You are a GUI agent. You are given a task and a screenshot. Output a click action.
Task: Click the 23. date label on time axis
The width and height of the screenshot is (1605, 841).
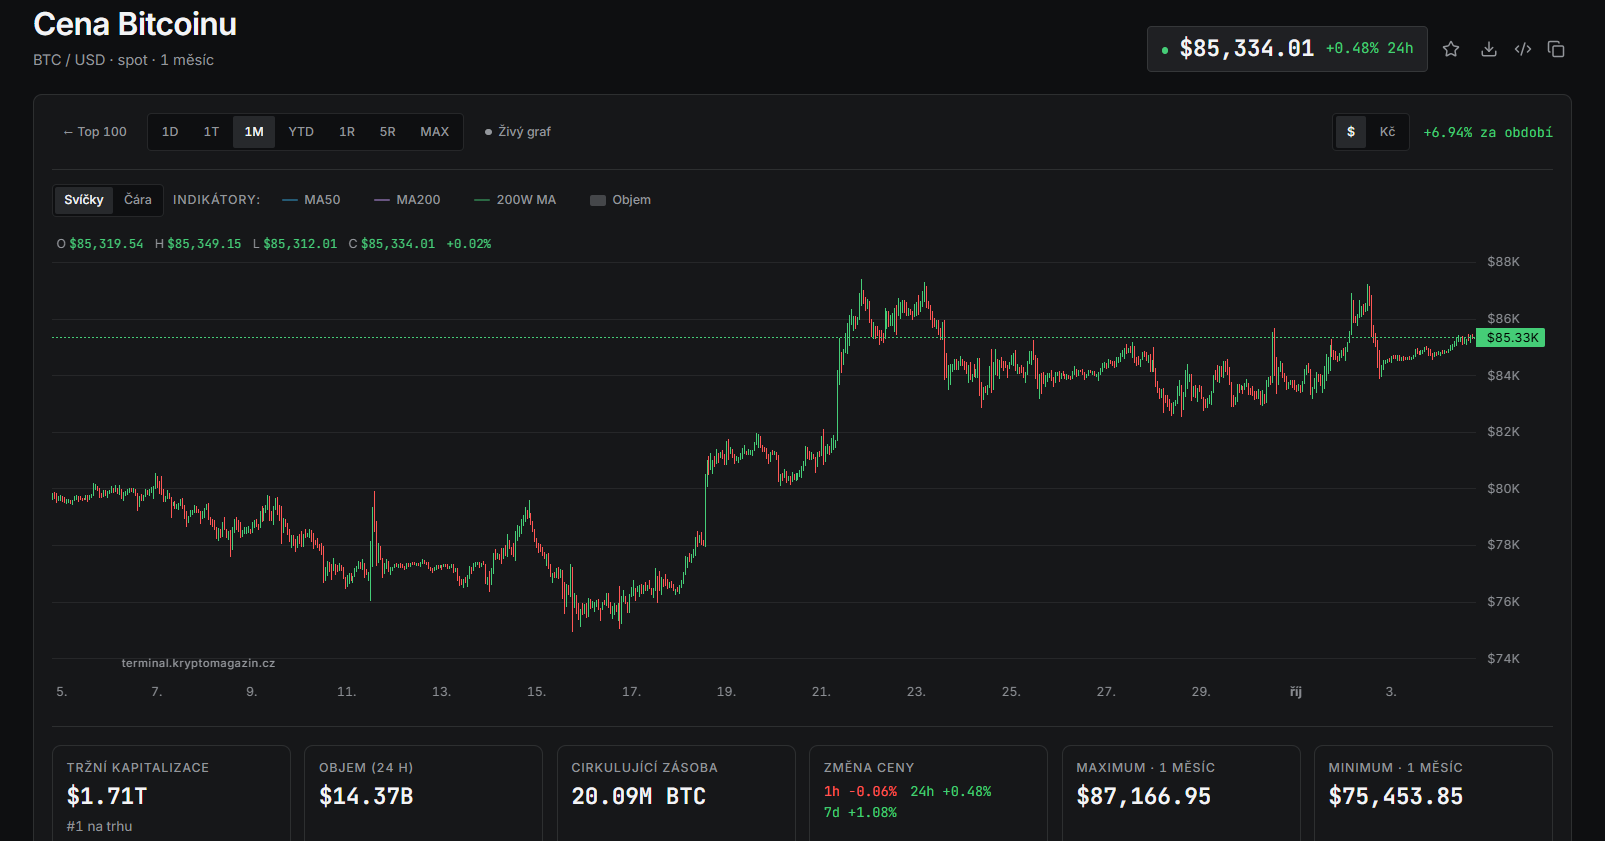(x=916, y=692)
